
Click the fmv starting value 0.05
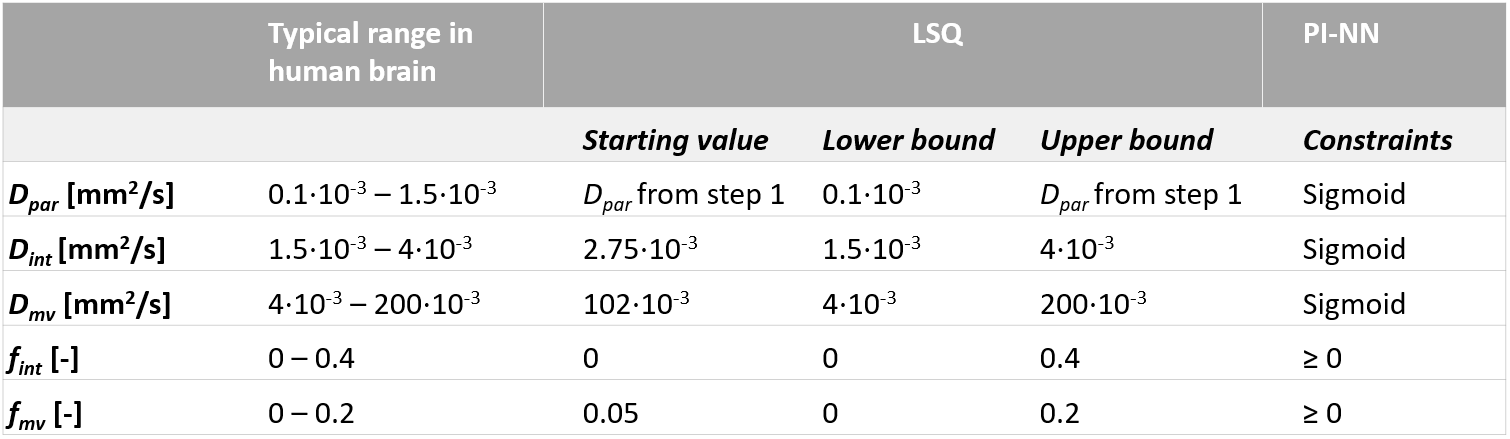pyautogui.click(x=609, y=413)
